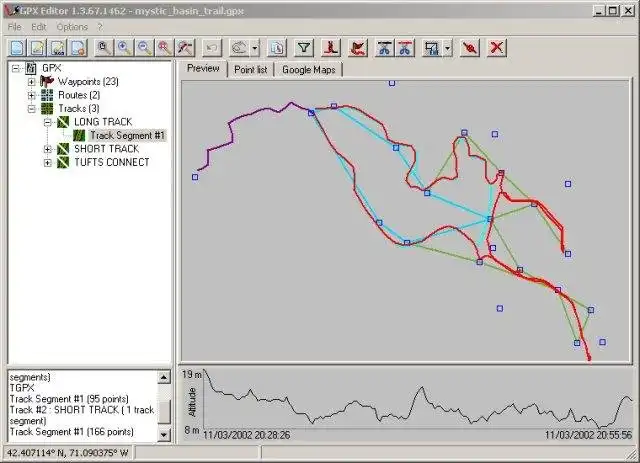Collapse the Tracks (3) tree node

31,109
